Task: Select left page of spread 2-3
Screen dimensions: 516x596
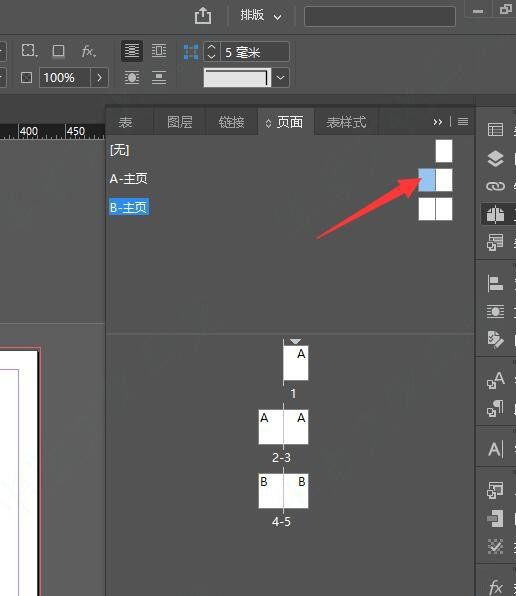Action: 271,427
